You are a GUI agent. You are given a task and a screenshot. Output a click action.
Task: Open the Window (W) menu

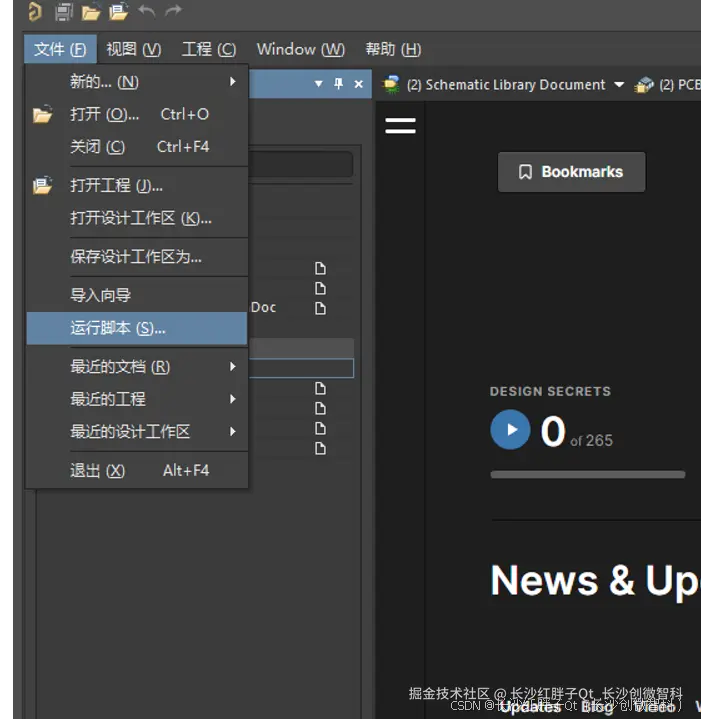[301, 49]
